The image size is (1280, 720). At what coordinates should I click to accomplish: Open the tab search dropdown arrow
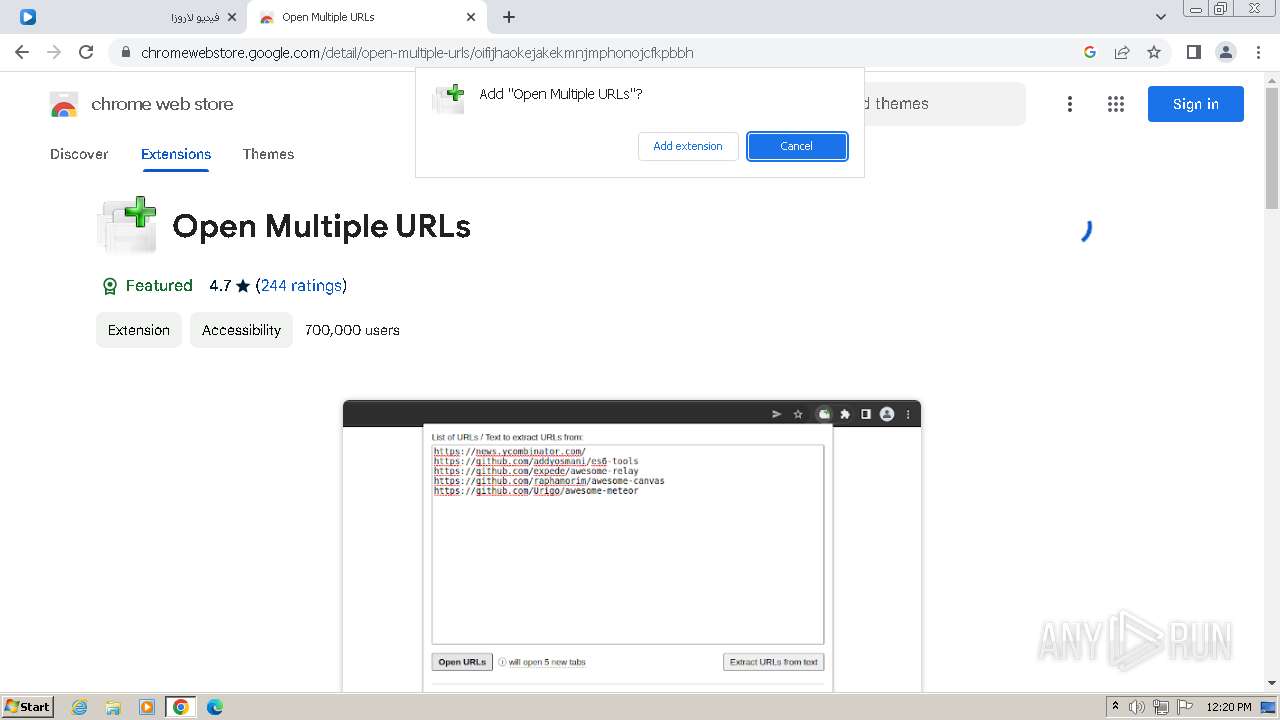(1160, 16)
